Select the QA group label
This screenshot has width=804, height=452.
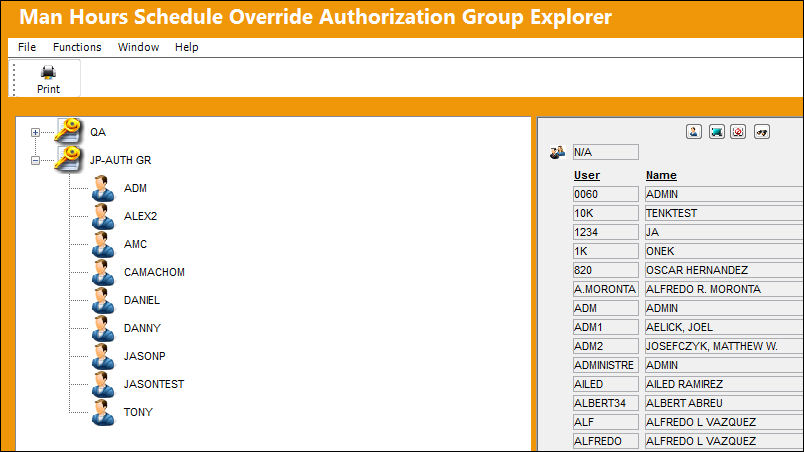pos(98,132)
